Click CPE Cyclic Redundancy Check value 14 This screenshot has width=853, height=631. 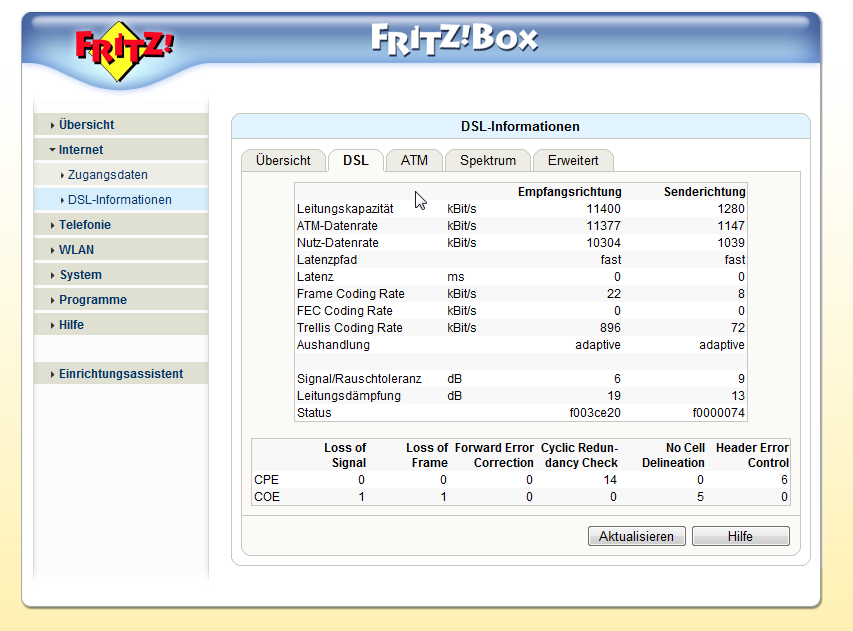(610, 480)
